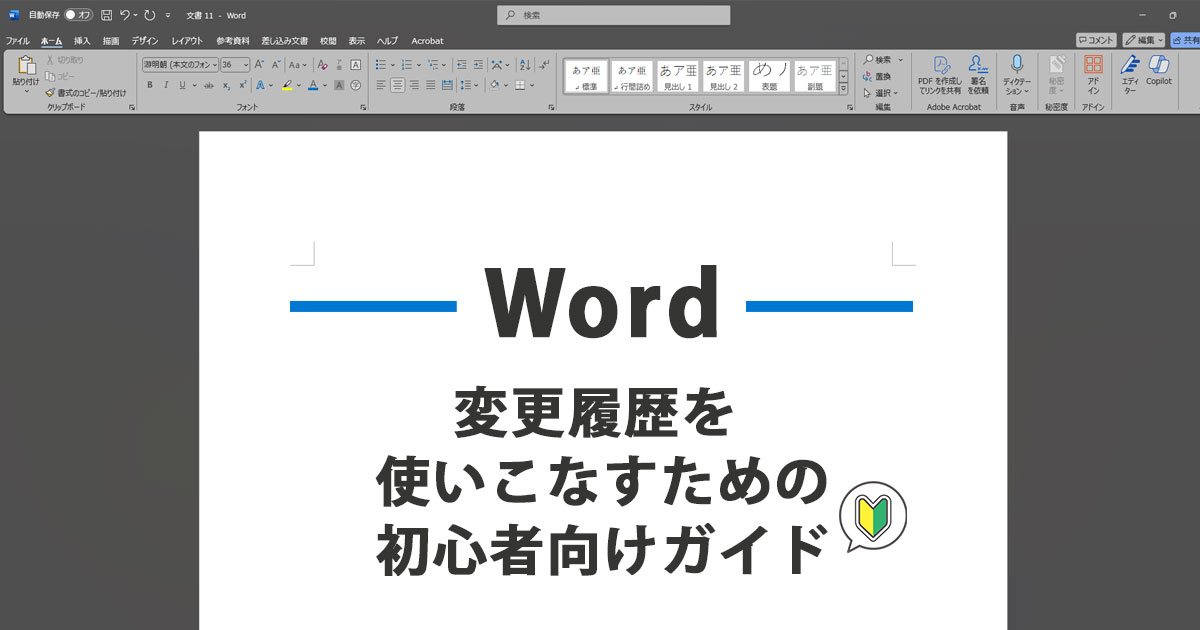Screen dimensions: 1200x630
Task: Click the yellow text highlight color button
Action: [287, 85]
